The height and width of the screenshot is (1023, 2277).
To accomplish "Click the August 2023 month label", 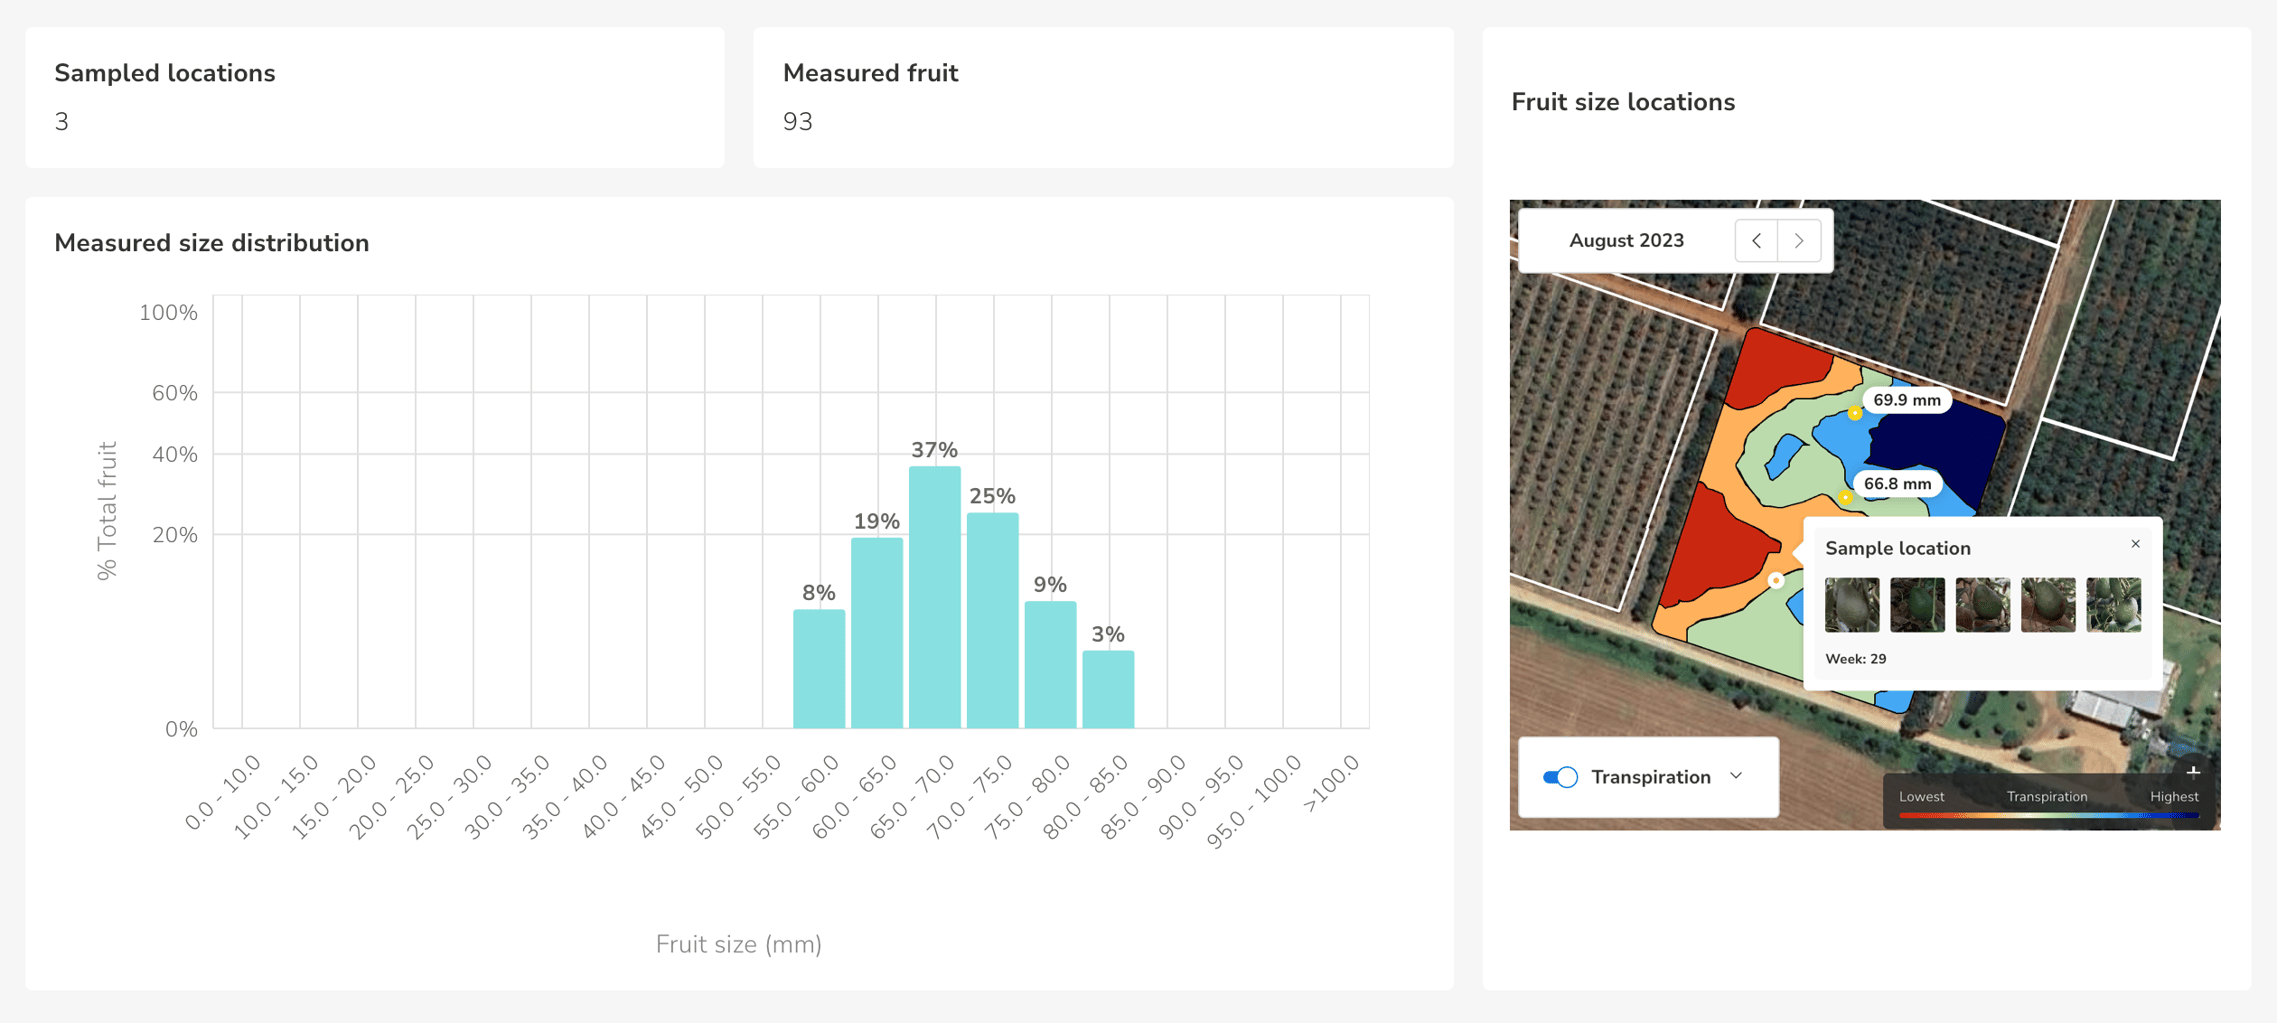I will click(1626, 241).
